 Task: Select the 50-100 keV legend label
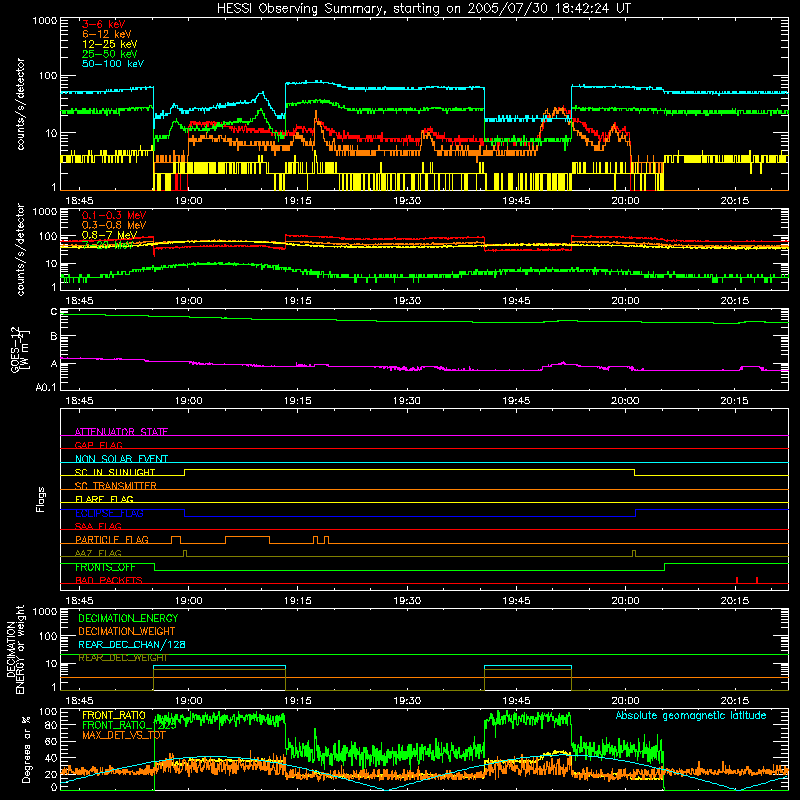pos(113,64)
